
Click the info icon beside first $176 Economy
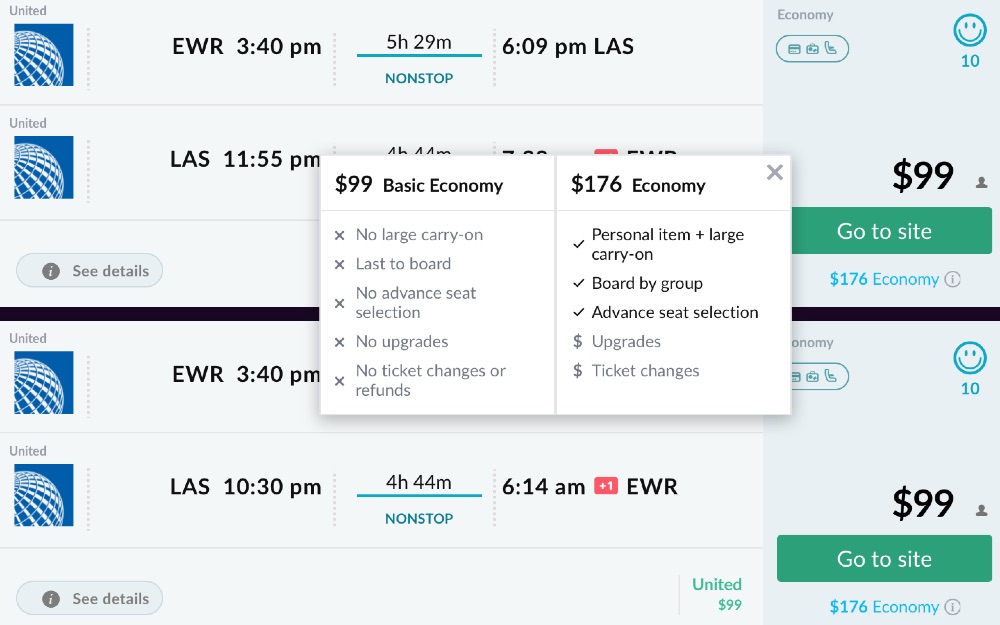[x=953, y=280]
